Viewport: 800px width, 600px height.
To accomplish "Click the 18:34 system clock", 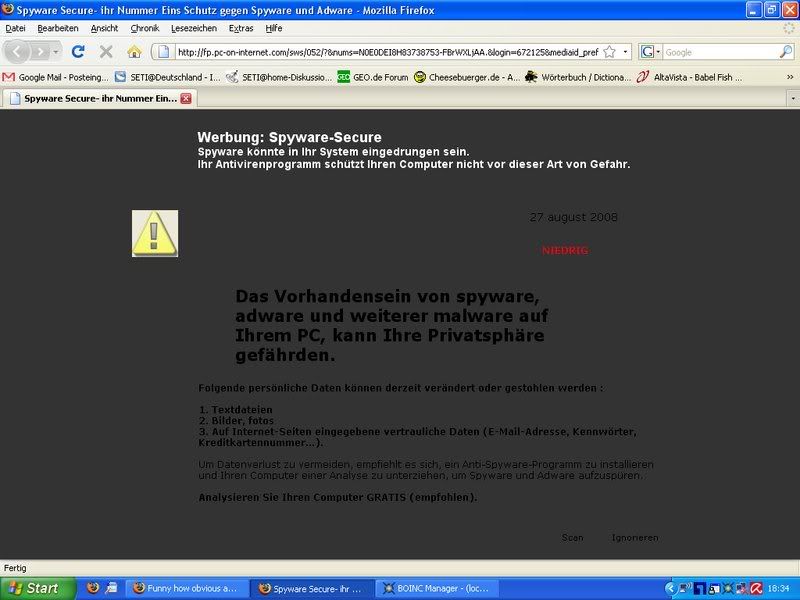I will tap(778, 589).
